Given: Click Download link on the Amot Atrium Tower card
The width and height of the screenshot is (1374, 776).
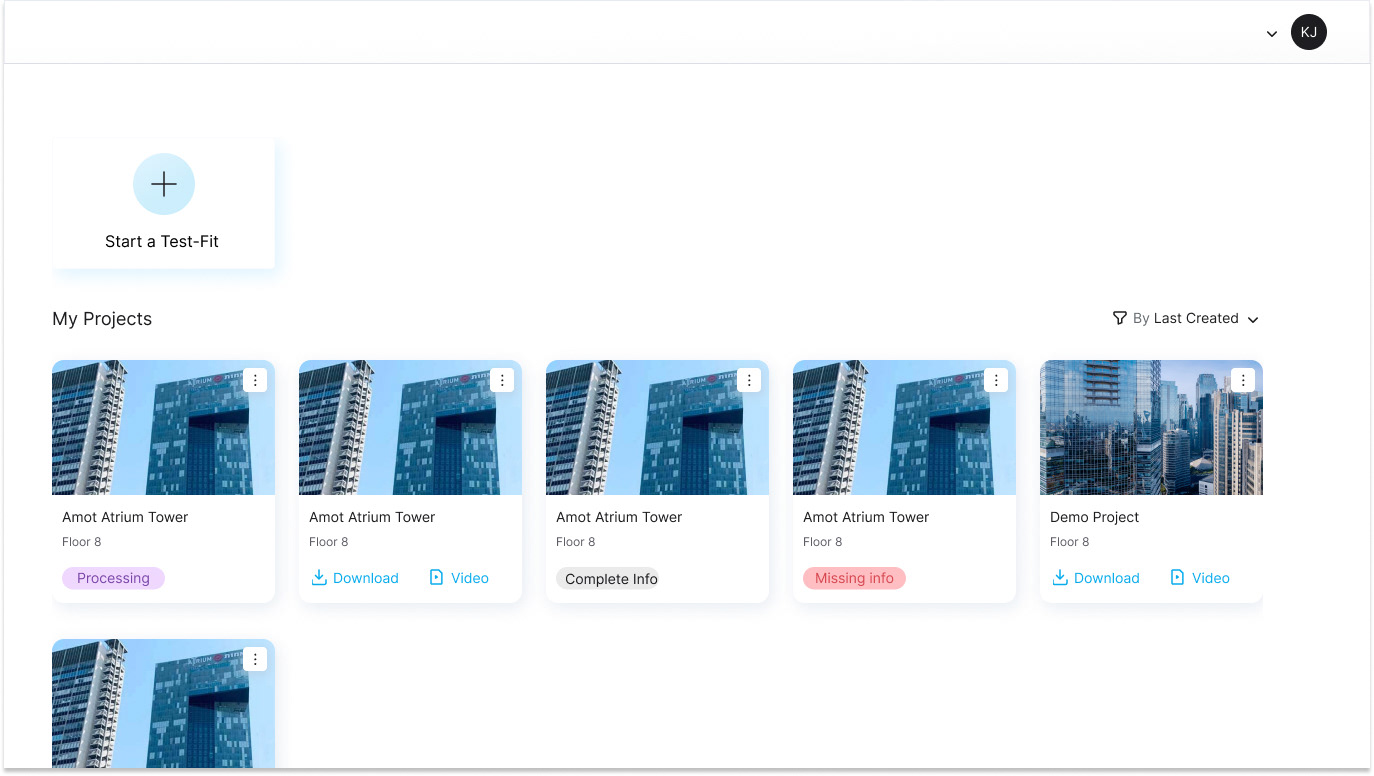Looking at the screenshot, I should [x=355, y=578].
